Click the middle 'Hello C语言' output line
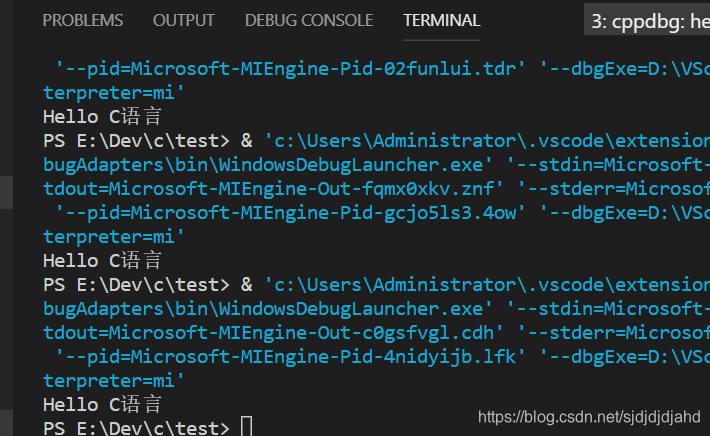Screen dimensions: 710x436 [102, 261]
